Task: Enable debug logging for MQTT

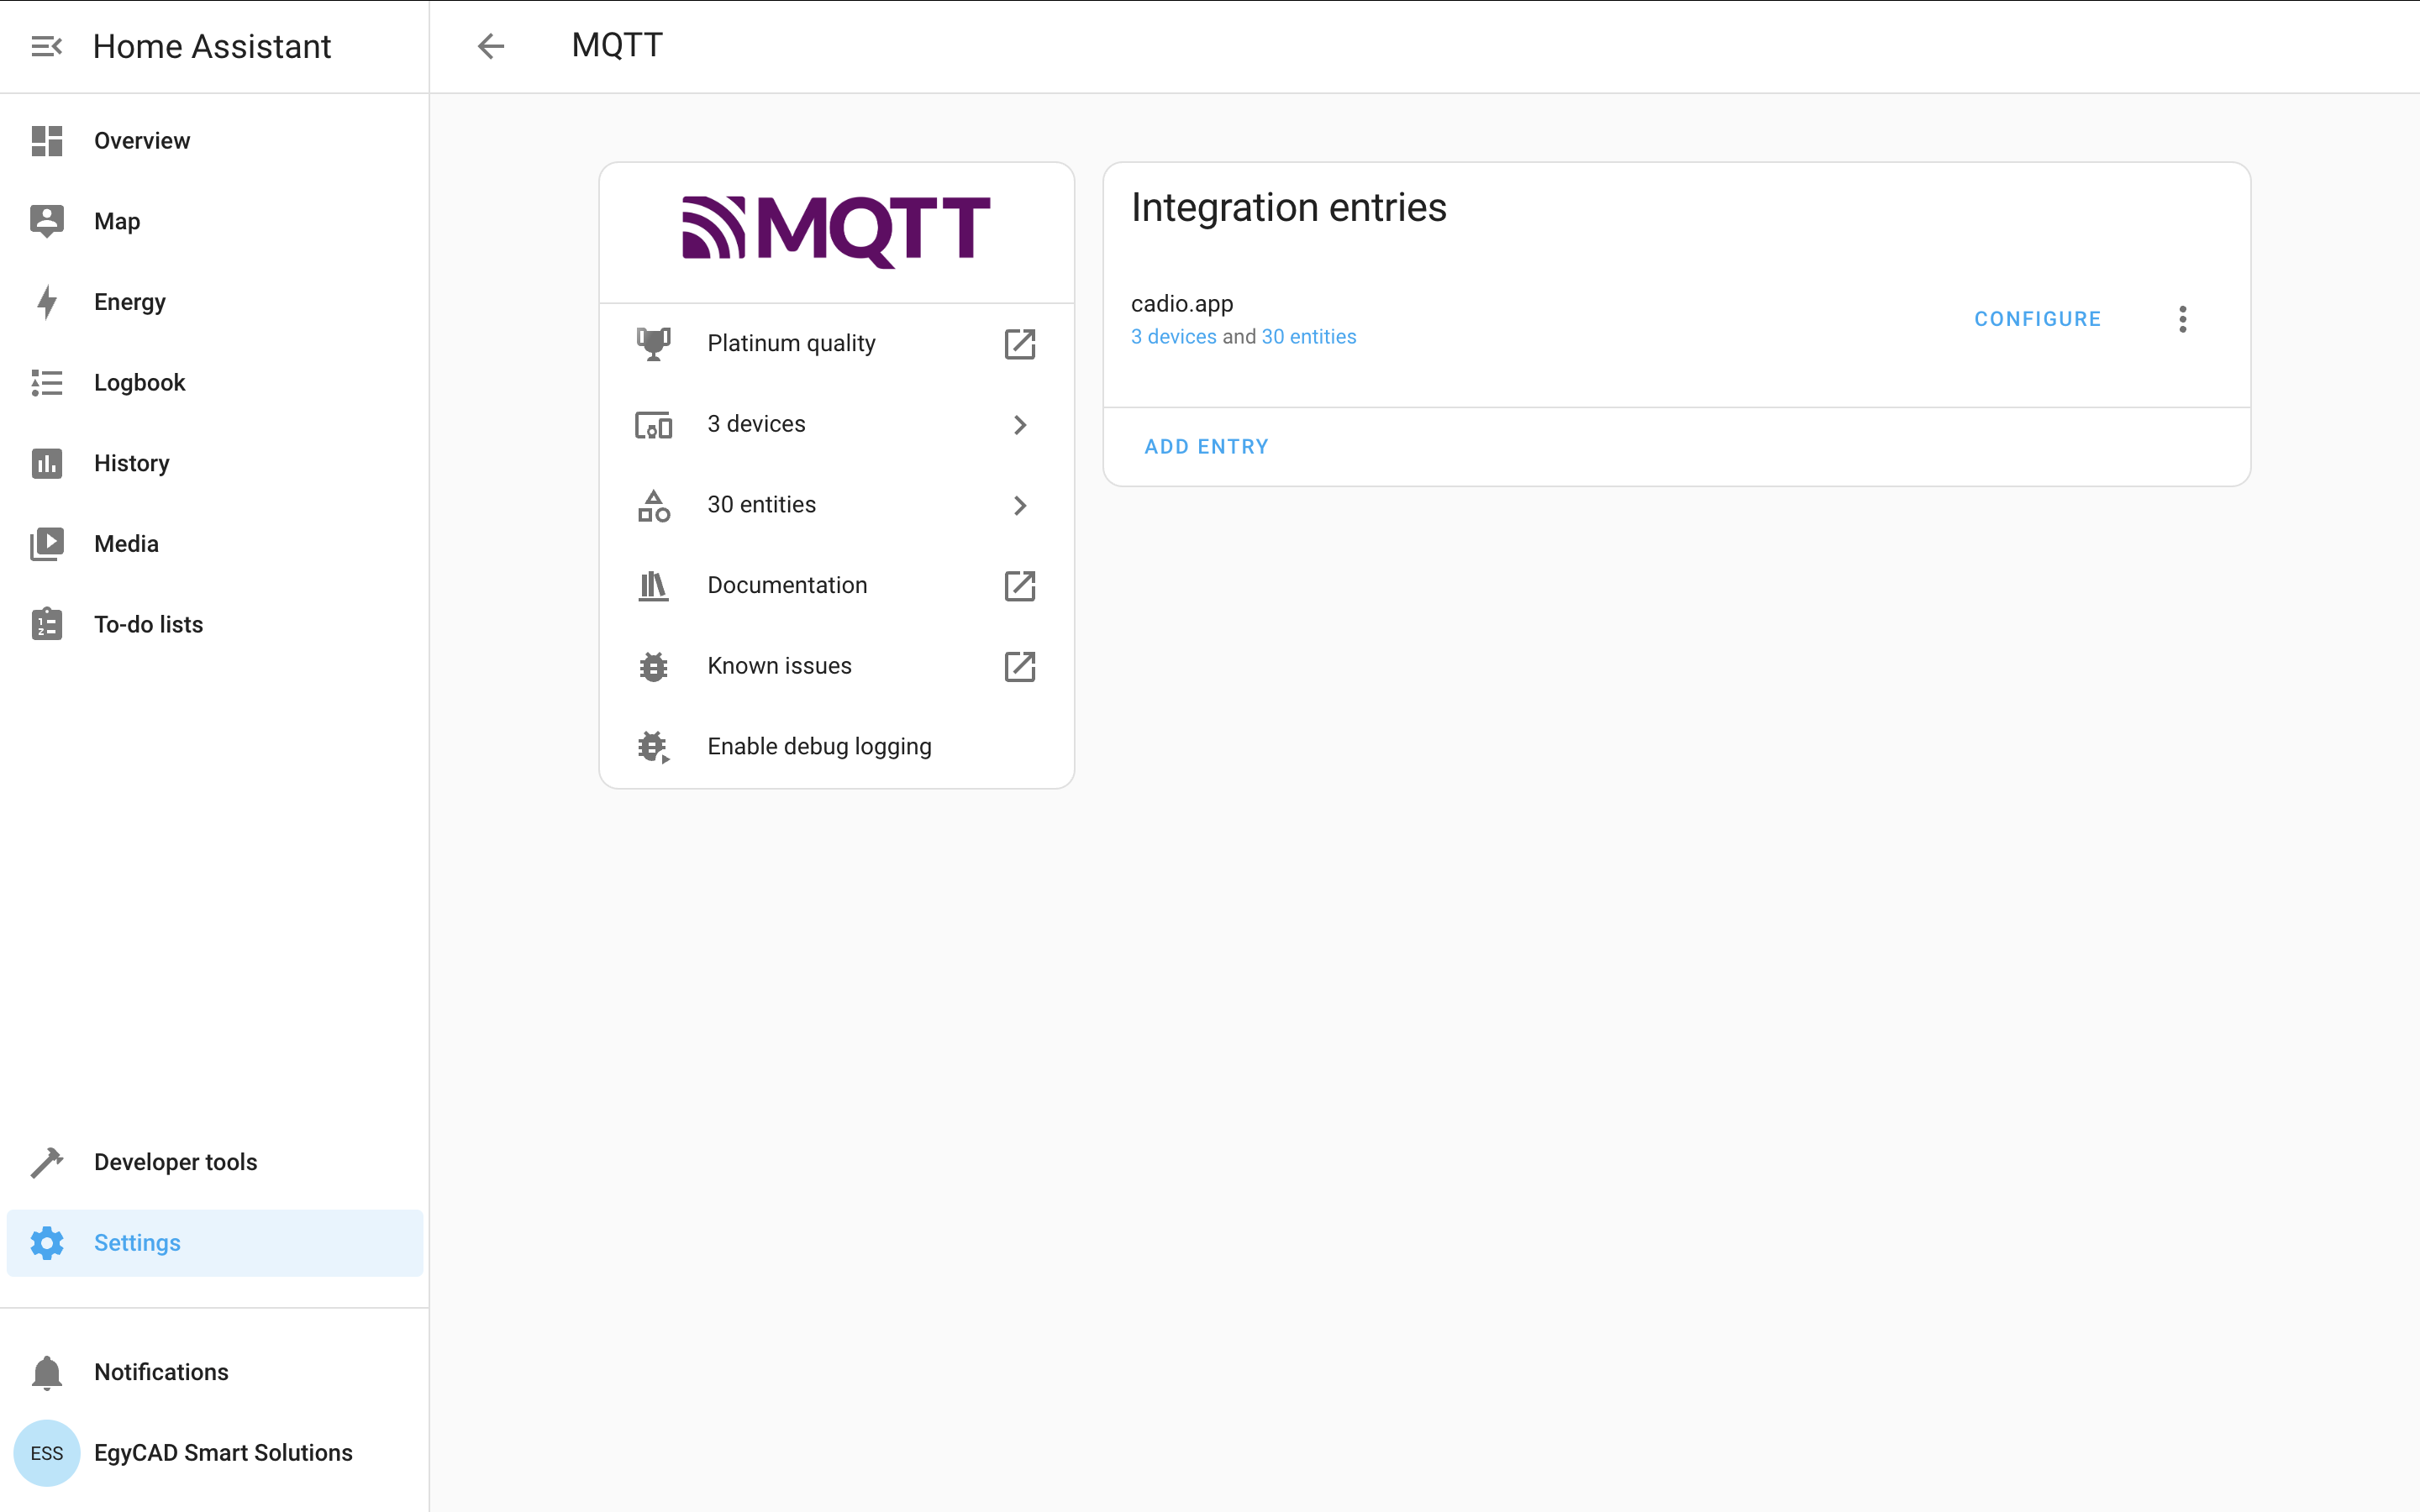Action: click(x=819, y=747)
